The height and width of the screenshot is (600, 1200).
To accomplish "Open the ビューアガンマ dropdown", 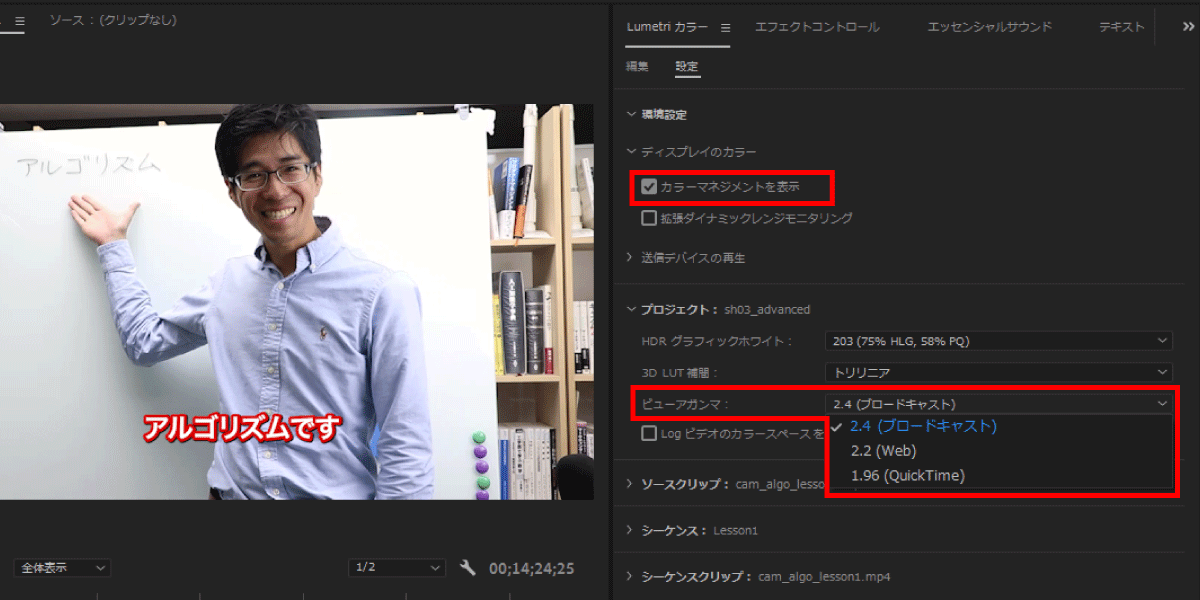I will coord(997,404).
